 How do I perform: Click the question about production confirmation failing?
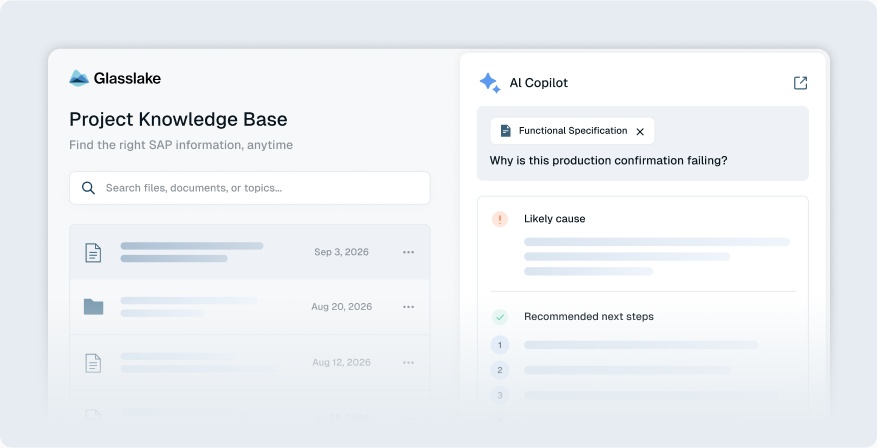pos(609,161)
